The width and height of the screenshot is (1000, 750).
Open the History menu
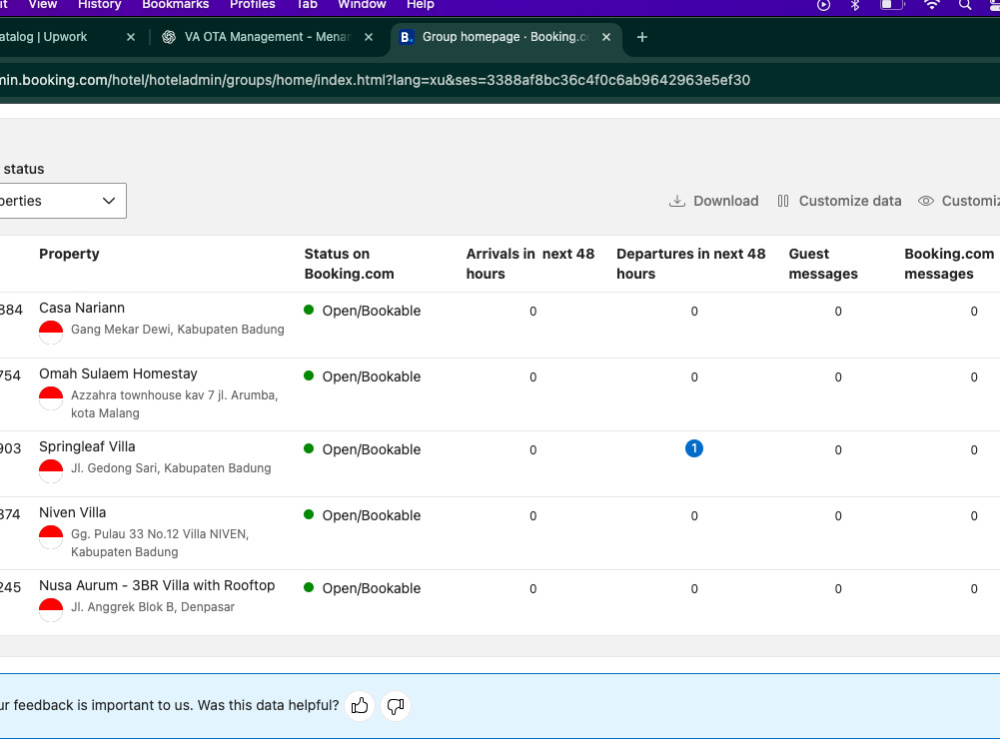pyautogui.click(x=99, y=4)
